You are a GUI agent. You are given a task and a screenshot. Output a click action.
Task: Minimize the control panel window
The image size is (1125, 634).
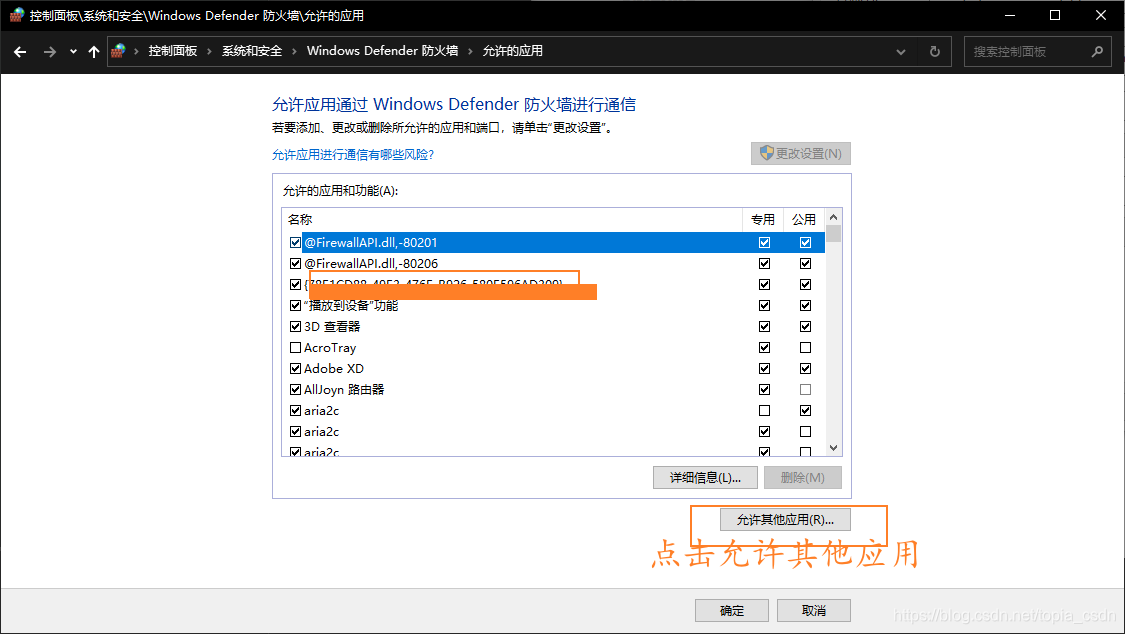[x=1009, y=15]
